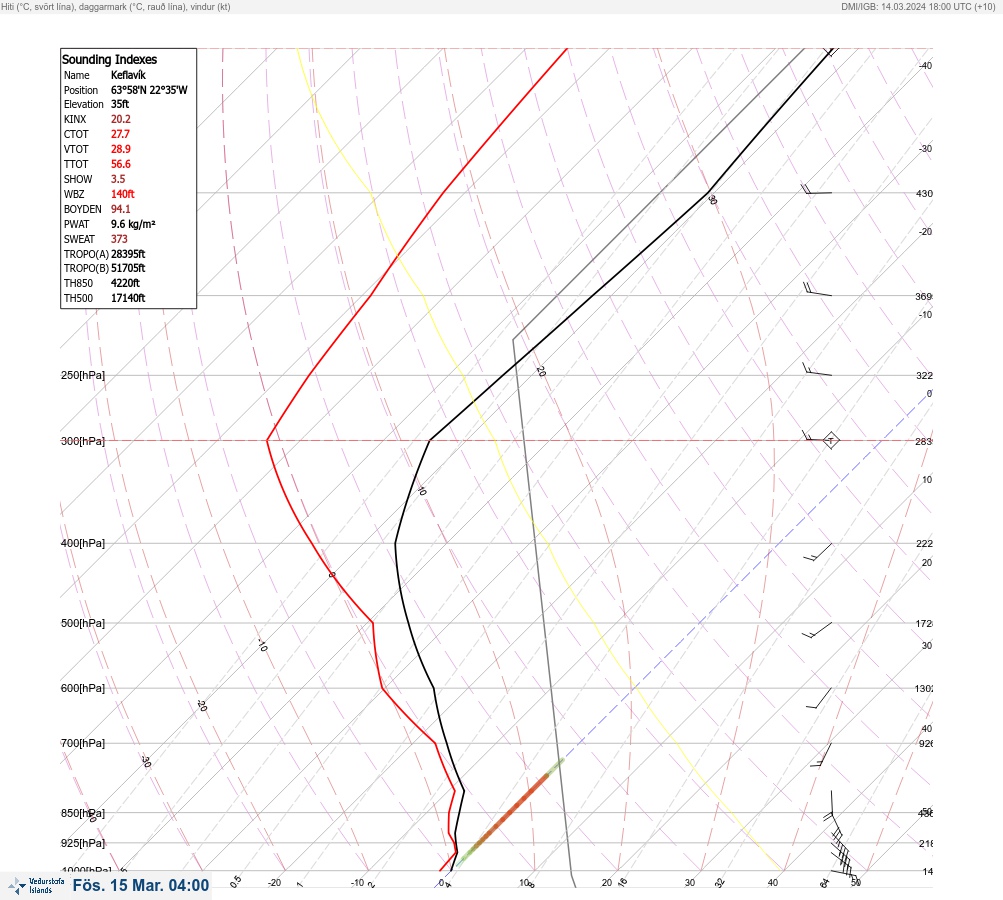Click the 'Sounding Indexes' title

[x=109, y=59]
